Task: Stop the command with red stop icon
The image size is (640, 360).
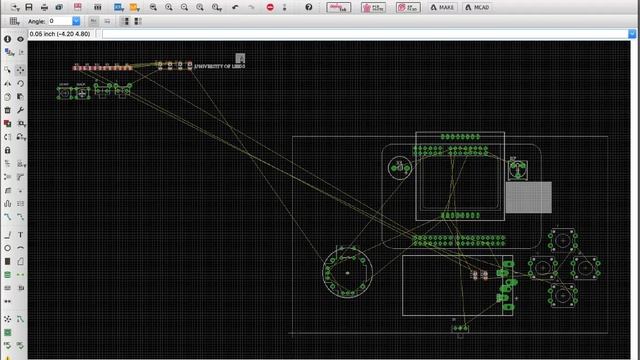Action: [270, 7]
